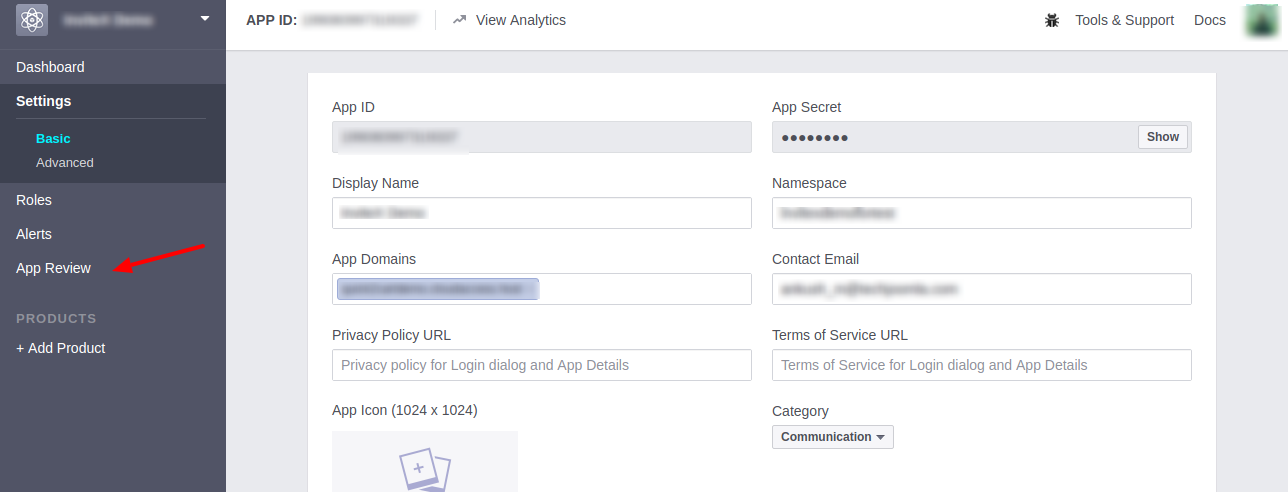Click the View Analytics trend icon
This screenshot has height=492, width=1288.
pyautogui.click(x=459, y=20)
